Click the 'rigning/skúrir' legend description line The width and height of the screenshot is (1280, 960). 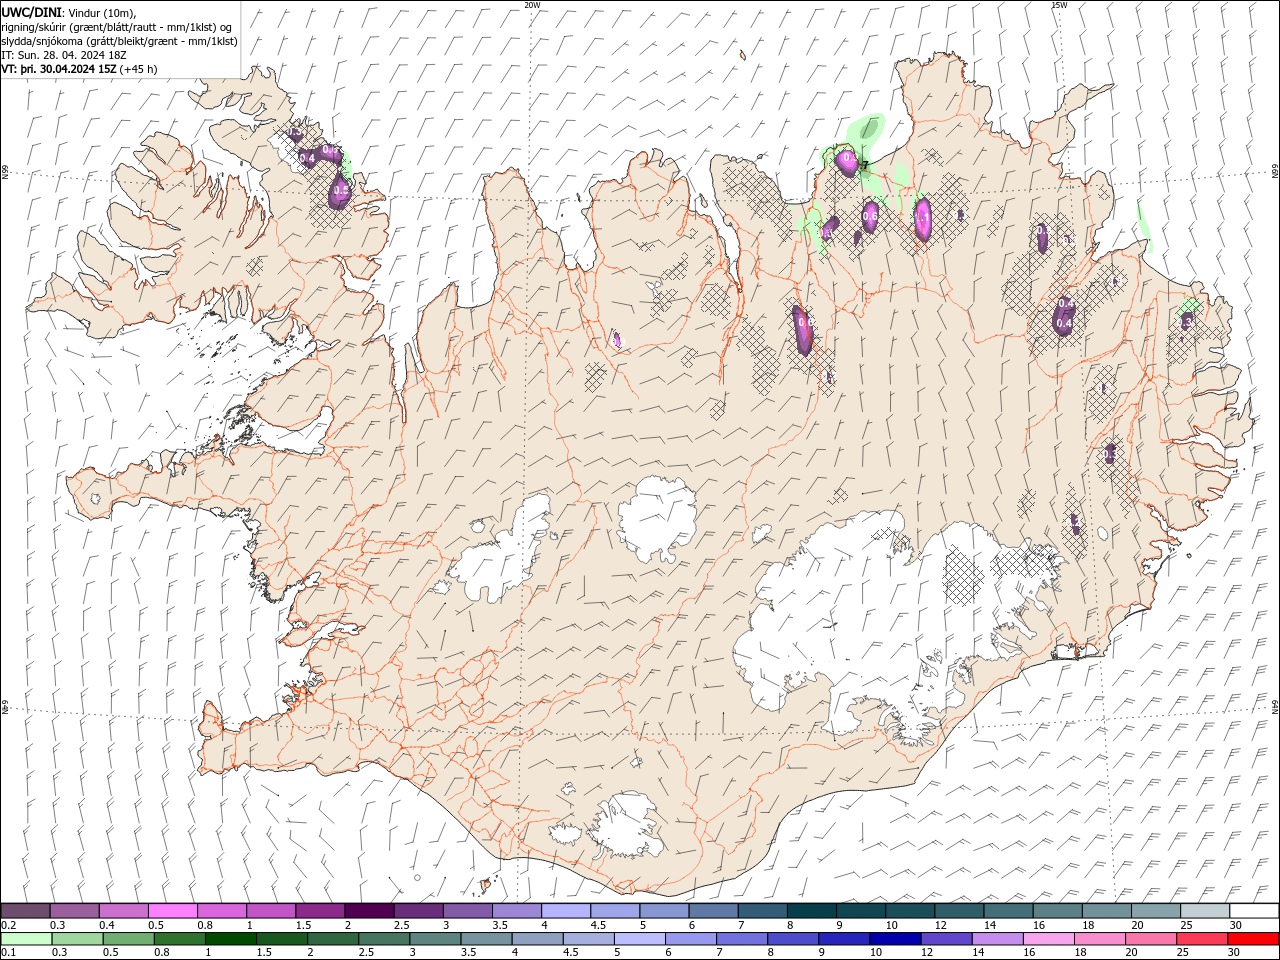pyautogui.click(x=117, y=27)
